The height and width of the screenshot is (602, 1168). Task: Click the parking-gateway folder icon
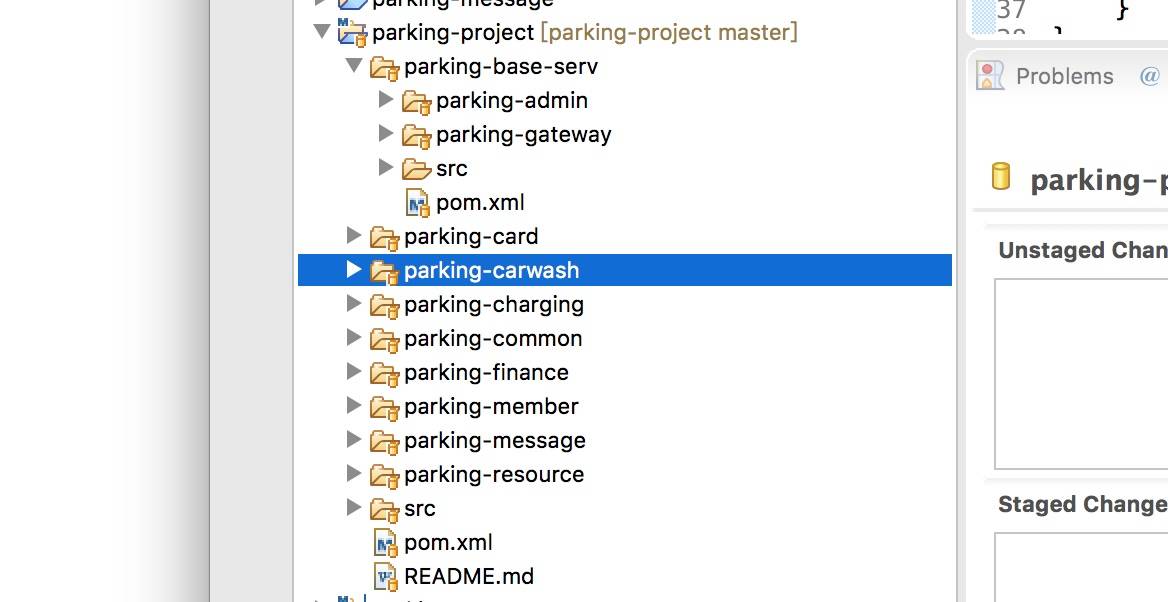click(416, 135)
